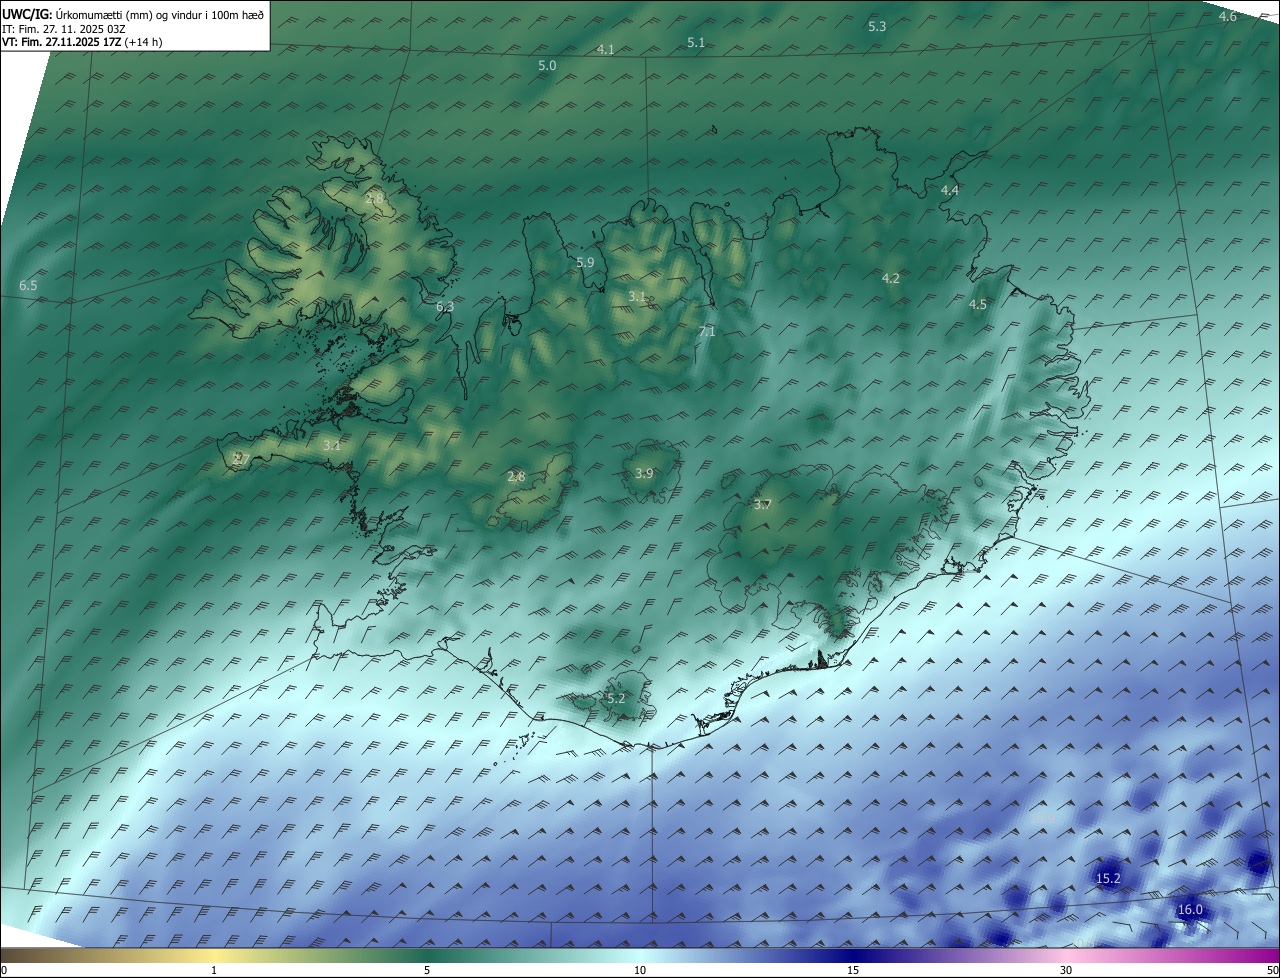Click the 5 tick label on the colour scale
This screenshot has height=978, width=1280.
point(427,970)
